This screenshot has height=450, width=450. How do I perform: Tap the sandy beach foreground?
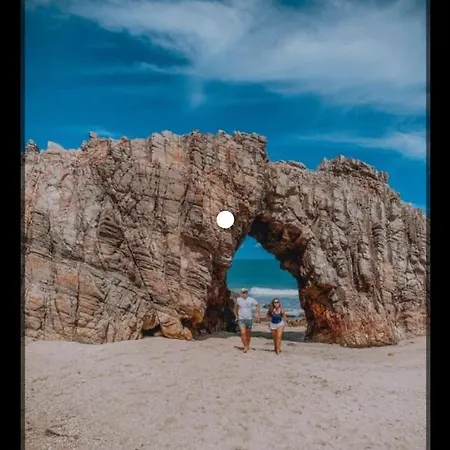point(225,397)
